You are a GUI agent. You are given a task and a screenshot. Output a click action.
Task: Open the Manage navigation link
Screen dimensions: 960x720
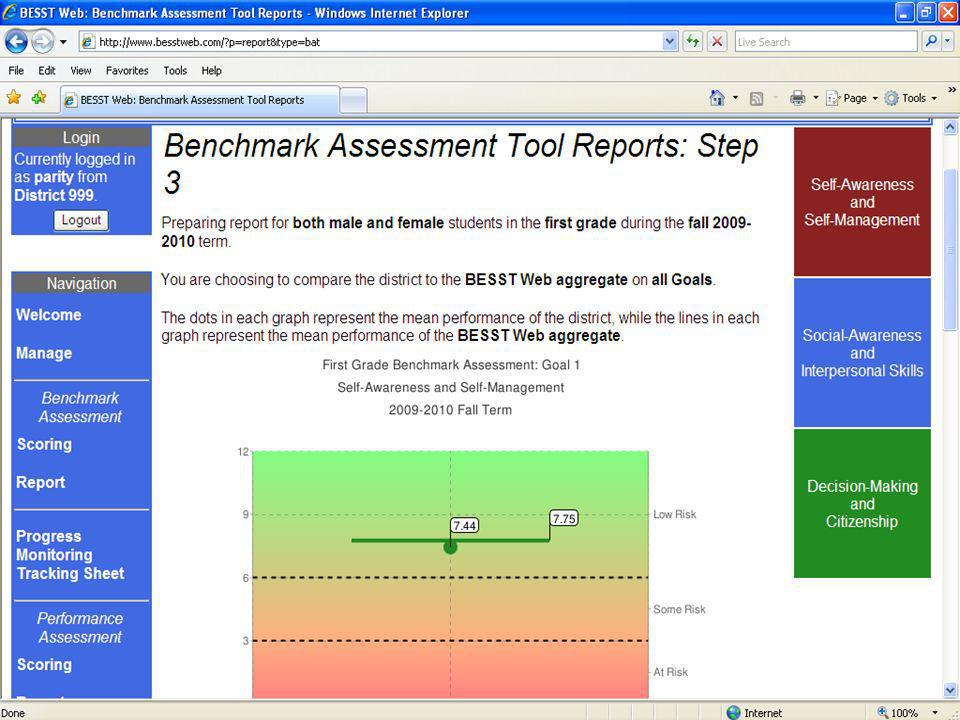[44, 353]
